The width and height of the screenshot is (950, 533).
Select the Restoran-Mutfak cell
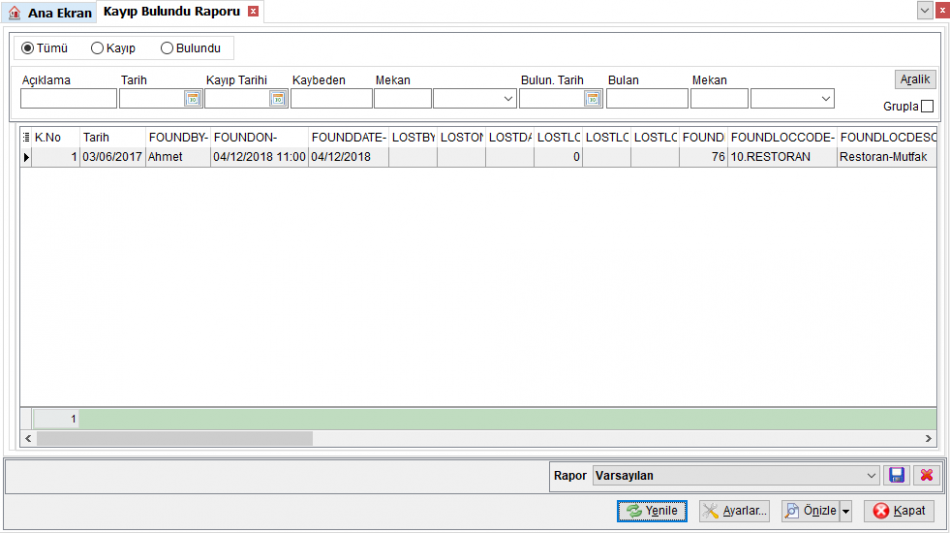click(887, 157)
